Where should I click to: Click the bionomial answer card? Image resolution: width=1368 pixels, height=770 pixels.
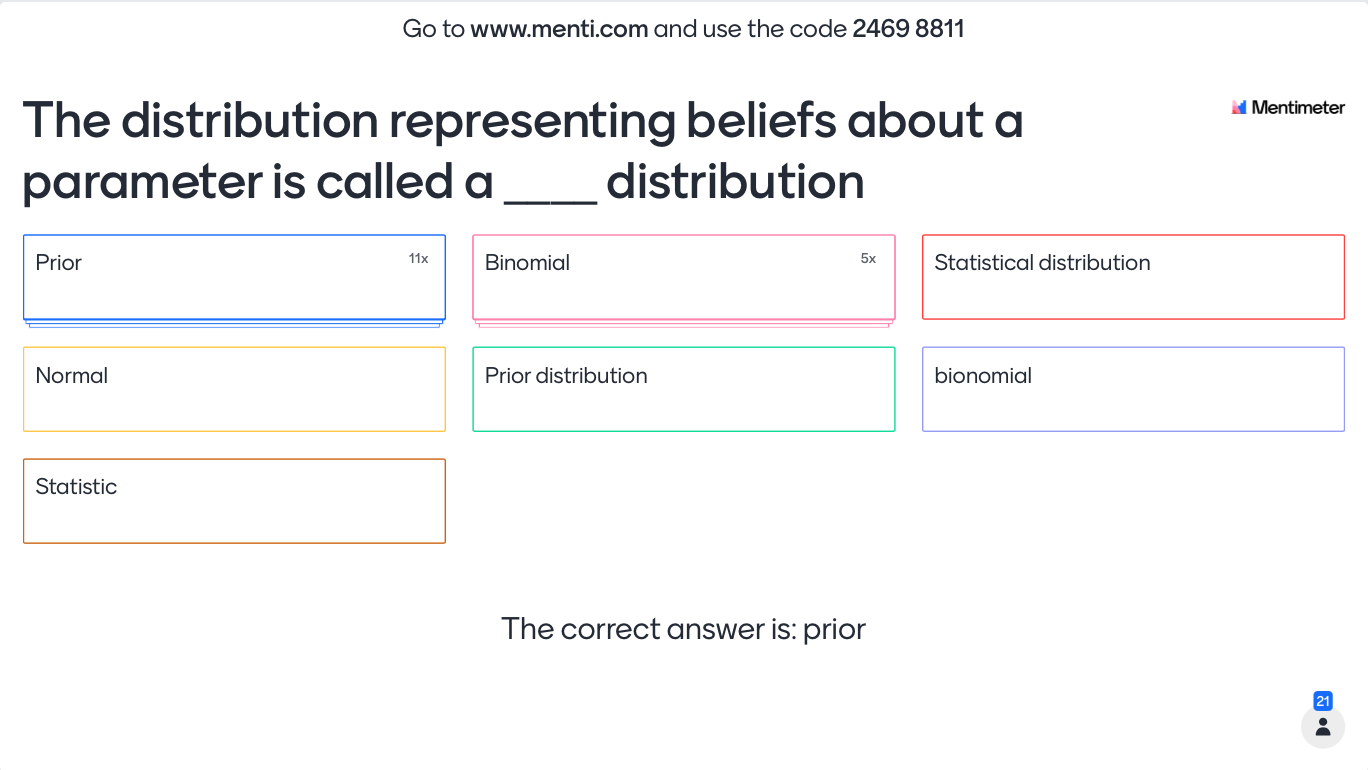coord(1133,389)
